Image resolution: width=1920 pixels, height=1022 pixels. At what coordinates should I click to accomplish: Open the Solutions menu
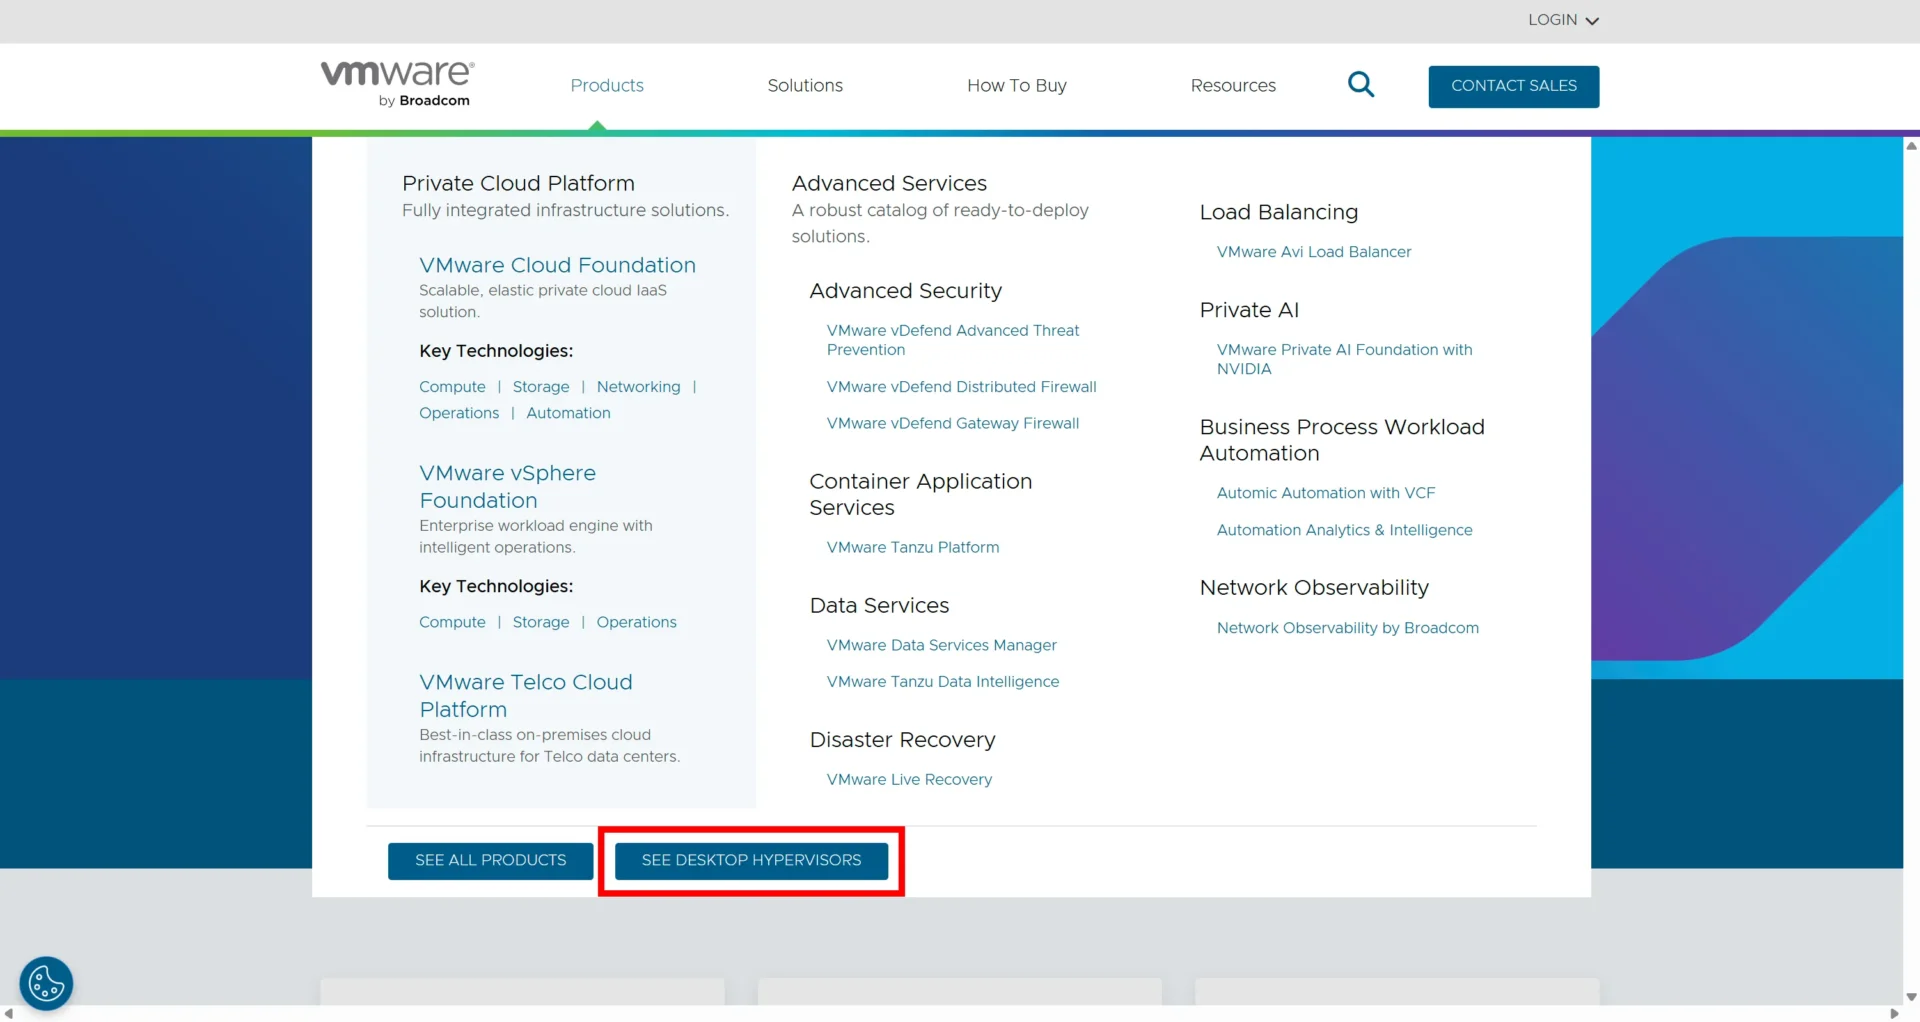click(805, 86)
